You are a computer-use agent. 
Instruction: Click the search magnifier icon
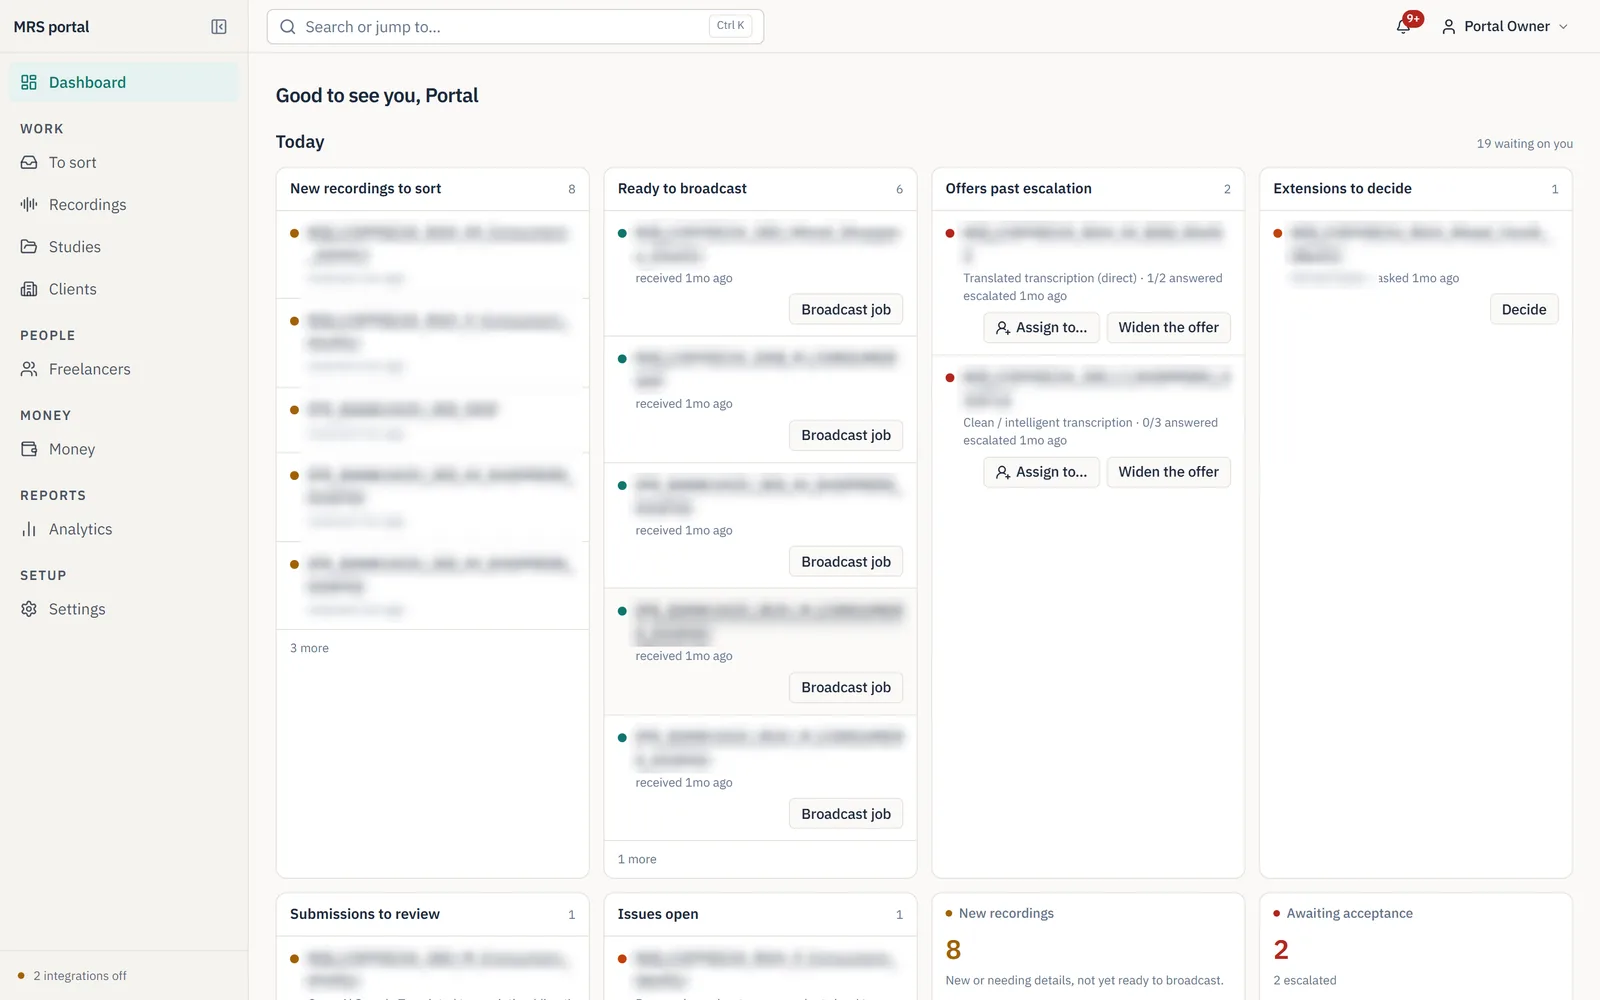point(288,27)
